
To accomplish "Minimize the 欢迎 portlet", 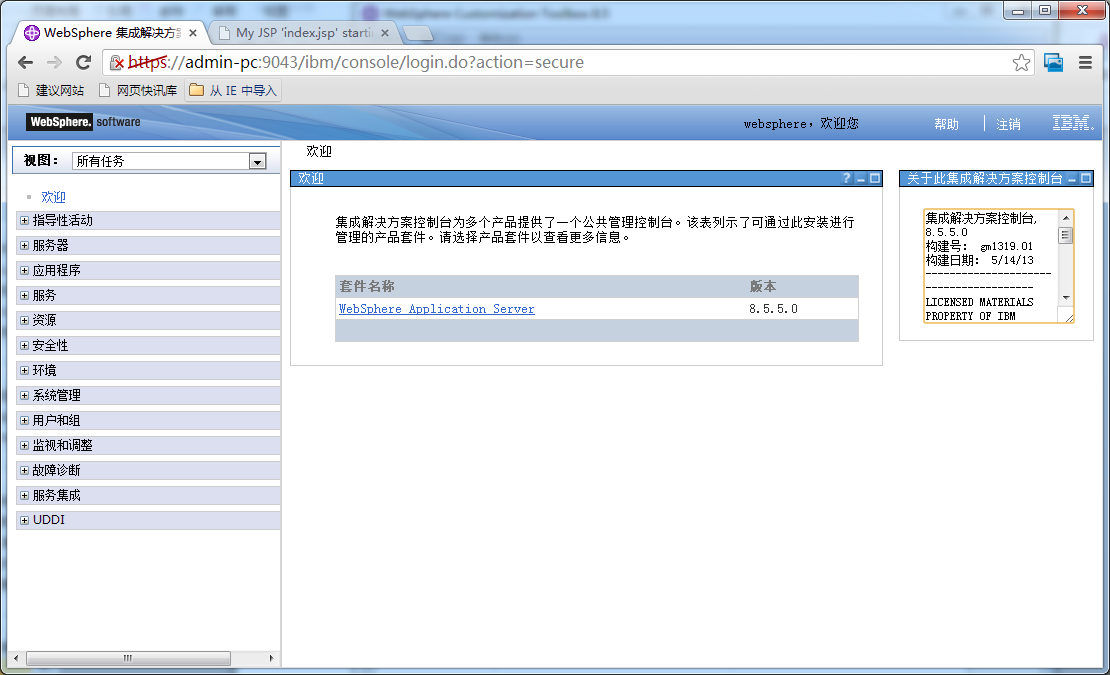I will click(x=861, y=179).
